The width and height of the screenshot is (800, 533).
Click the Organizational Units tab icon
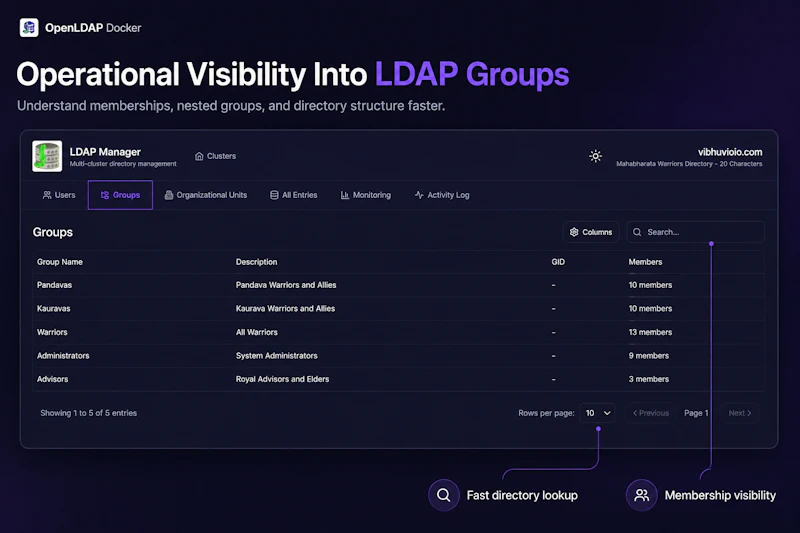click(x=168, y=195)
